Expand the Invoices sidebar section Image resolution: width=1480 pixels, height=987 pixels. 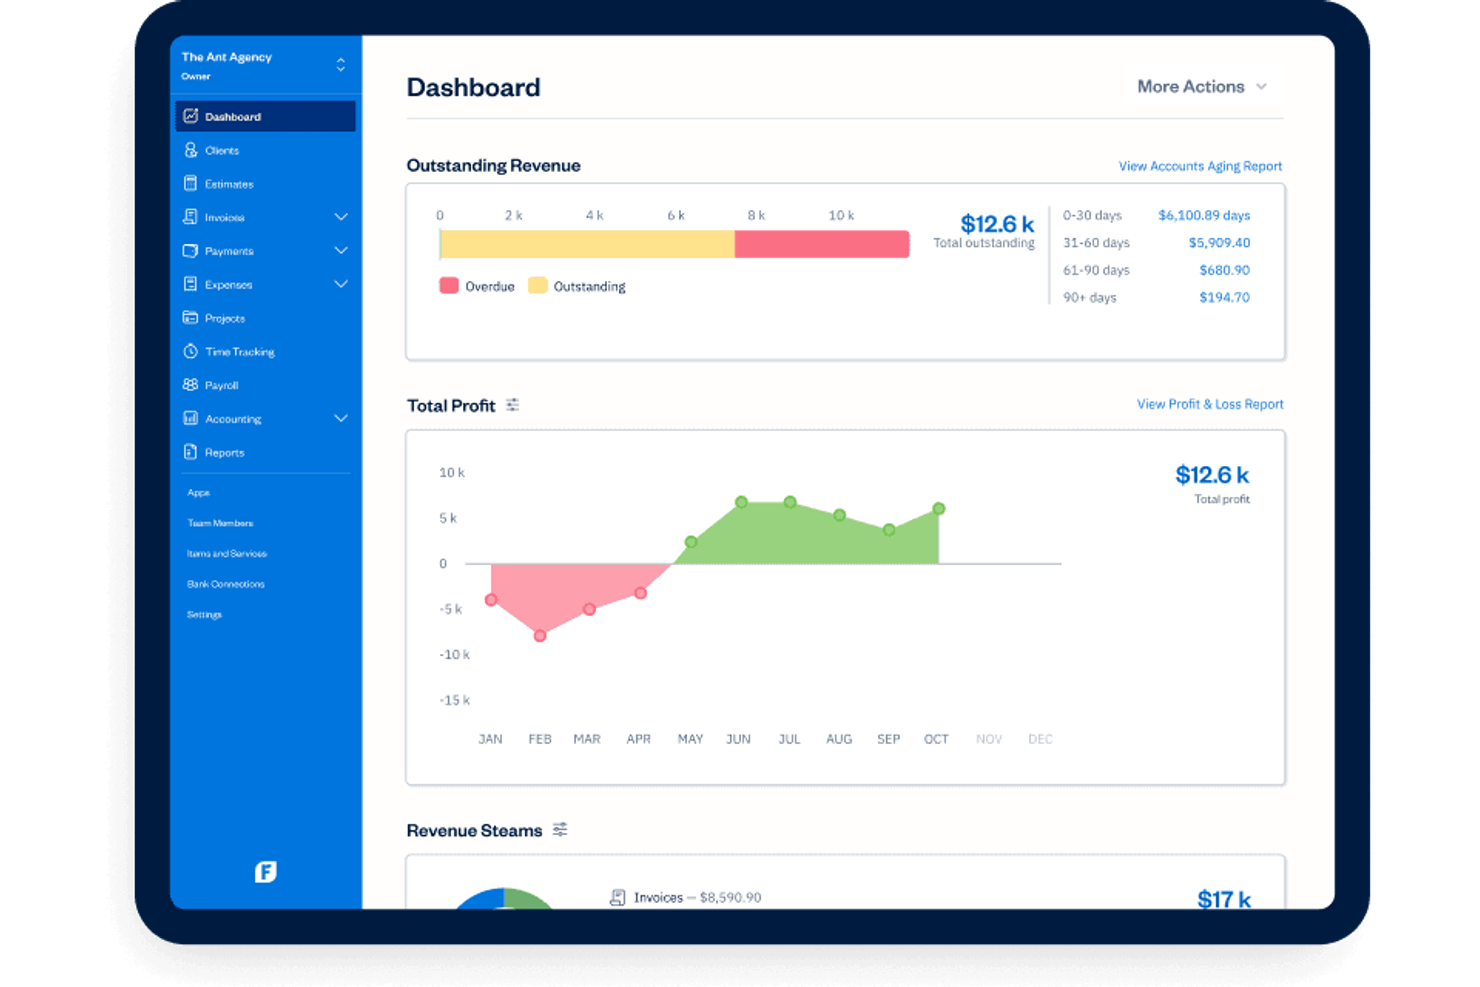click(341, 217)
